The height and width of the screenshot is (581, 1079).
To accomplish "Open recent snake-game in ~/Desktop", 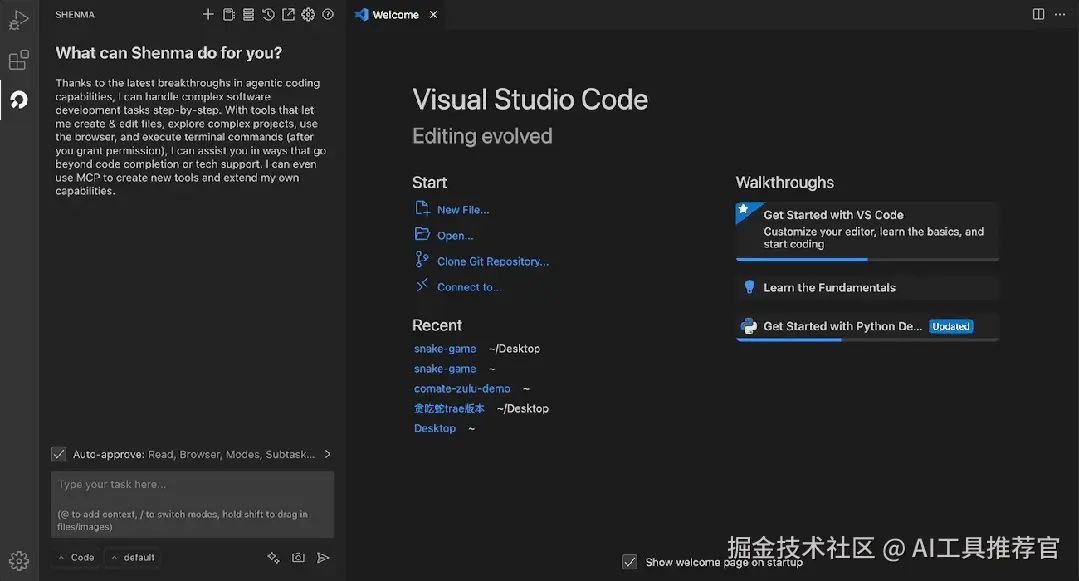I will click(x=445, y=349).
